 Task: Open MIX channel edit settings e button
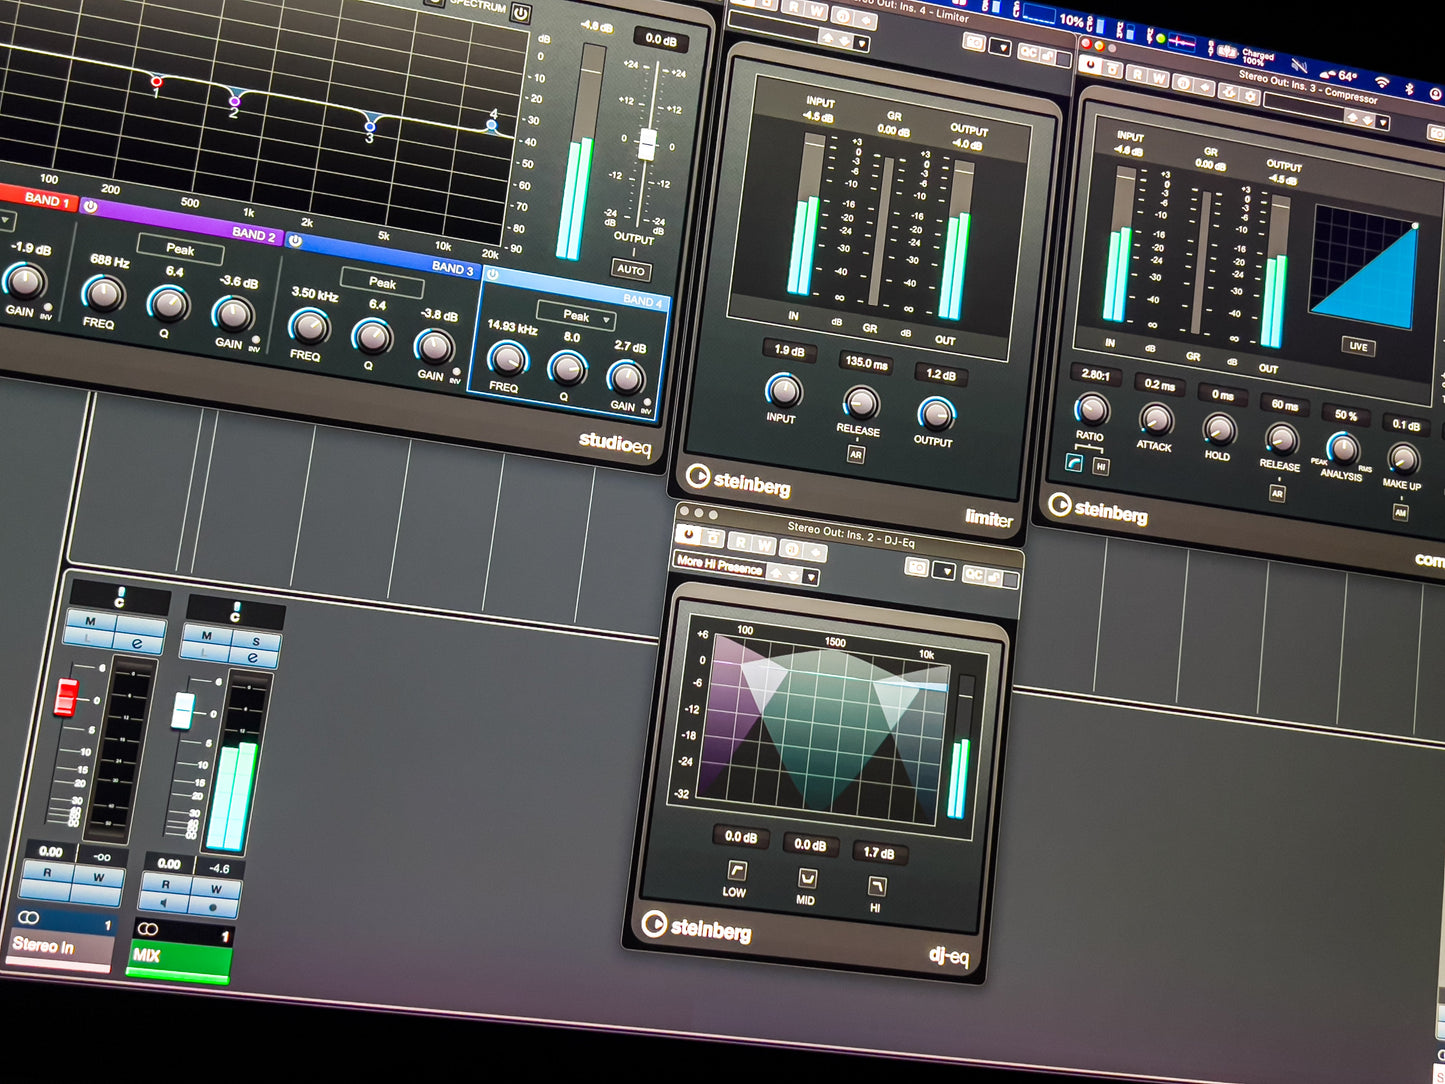[x=253, y=657]
